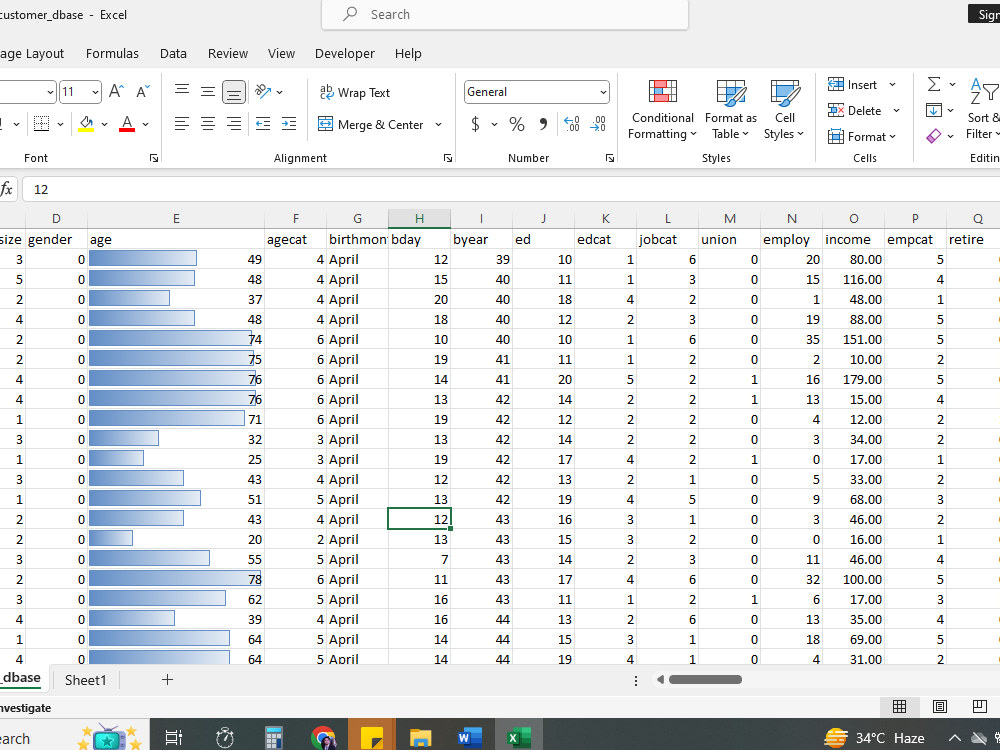The width and height of the screenshot is (1000, 750).
Task: Open Font settings dialog launcher
Action: [154, 158]
